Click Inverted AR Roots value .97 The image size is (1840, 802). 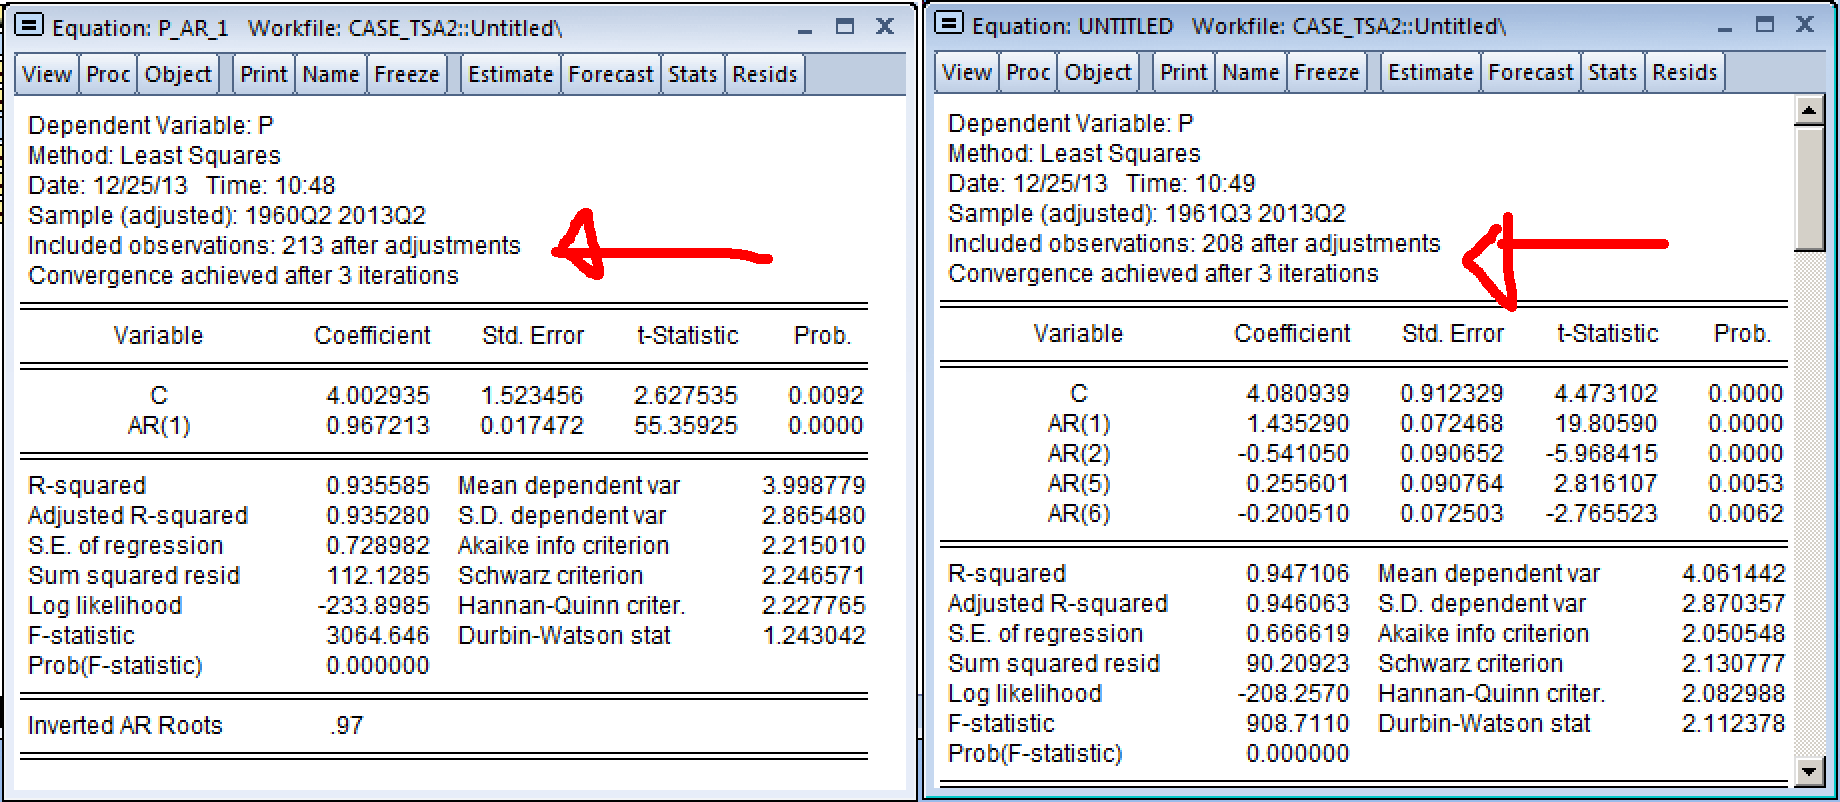pyautogui.click(x=347, y=726)
